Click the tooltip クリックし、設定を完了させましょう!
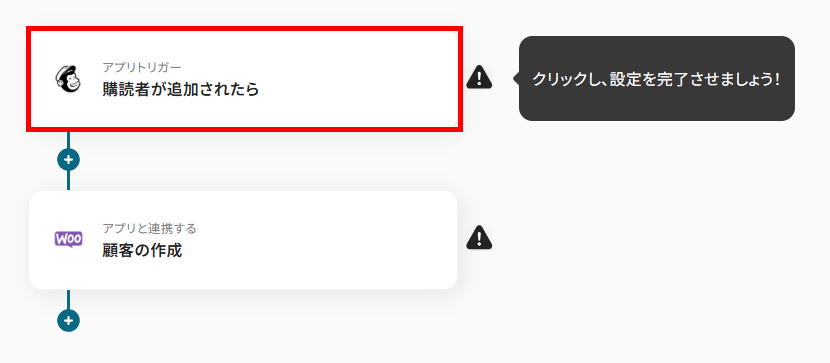This screenshot has width=830, height=363. click(656, 78)
